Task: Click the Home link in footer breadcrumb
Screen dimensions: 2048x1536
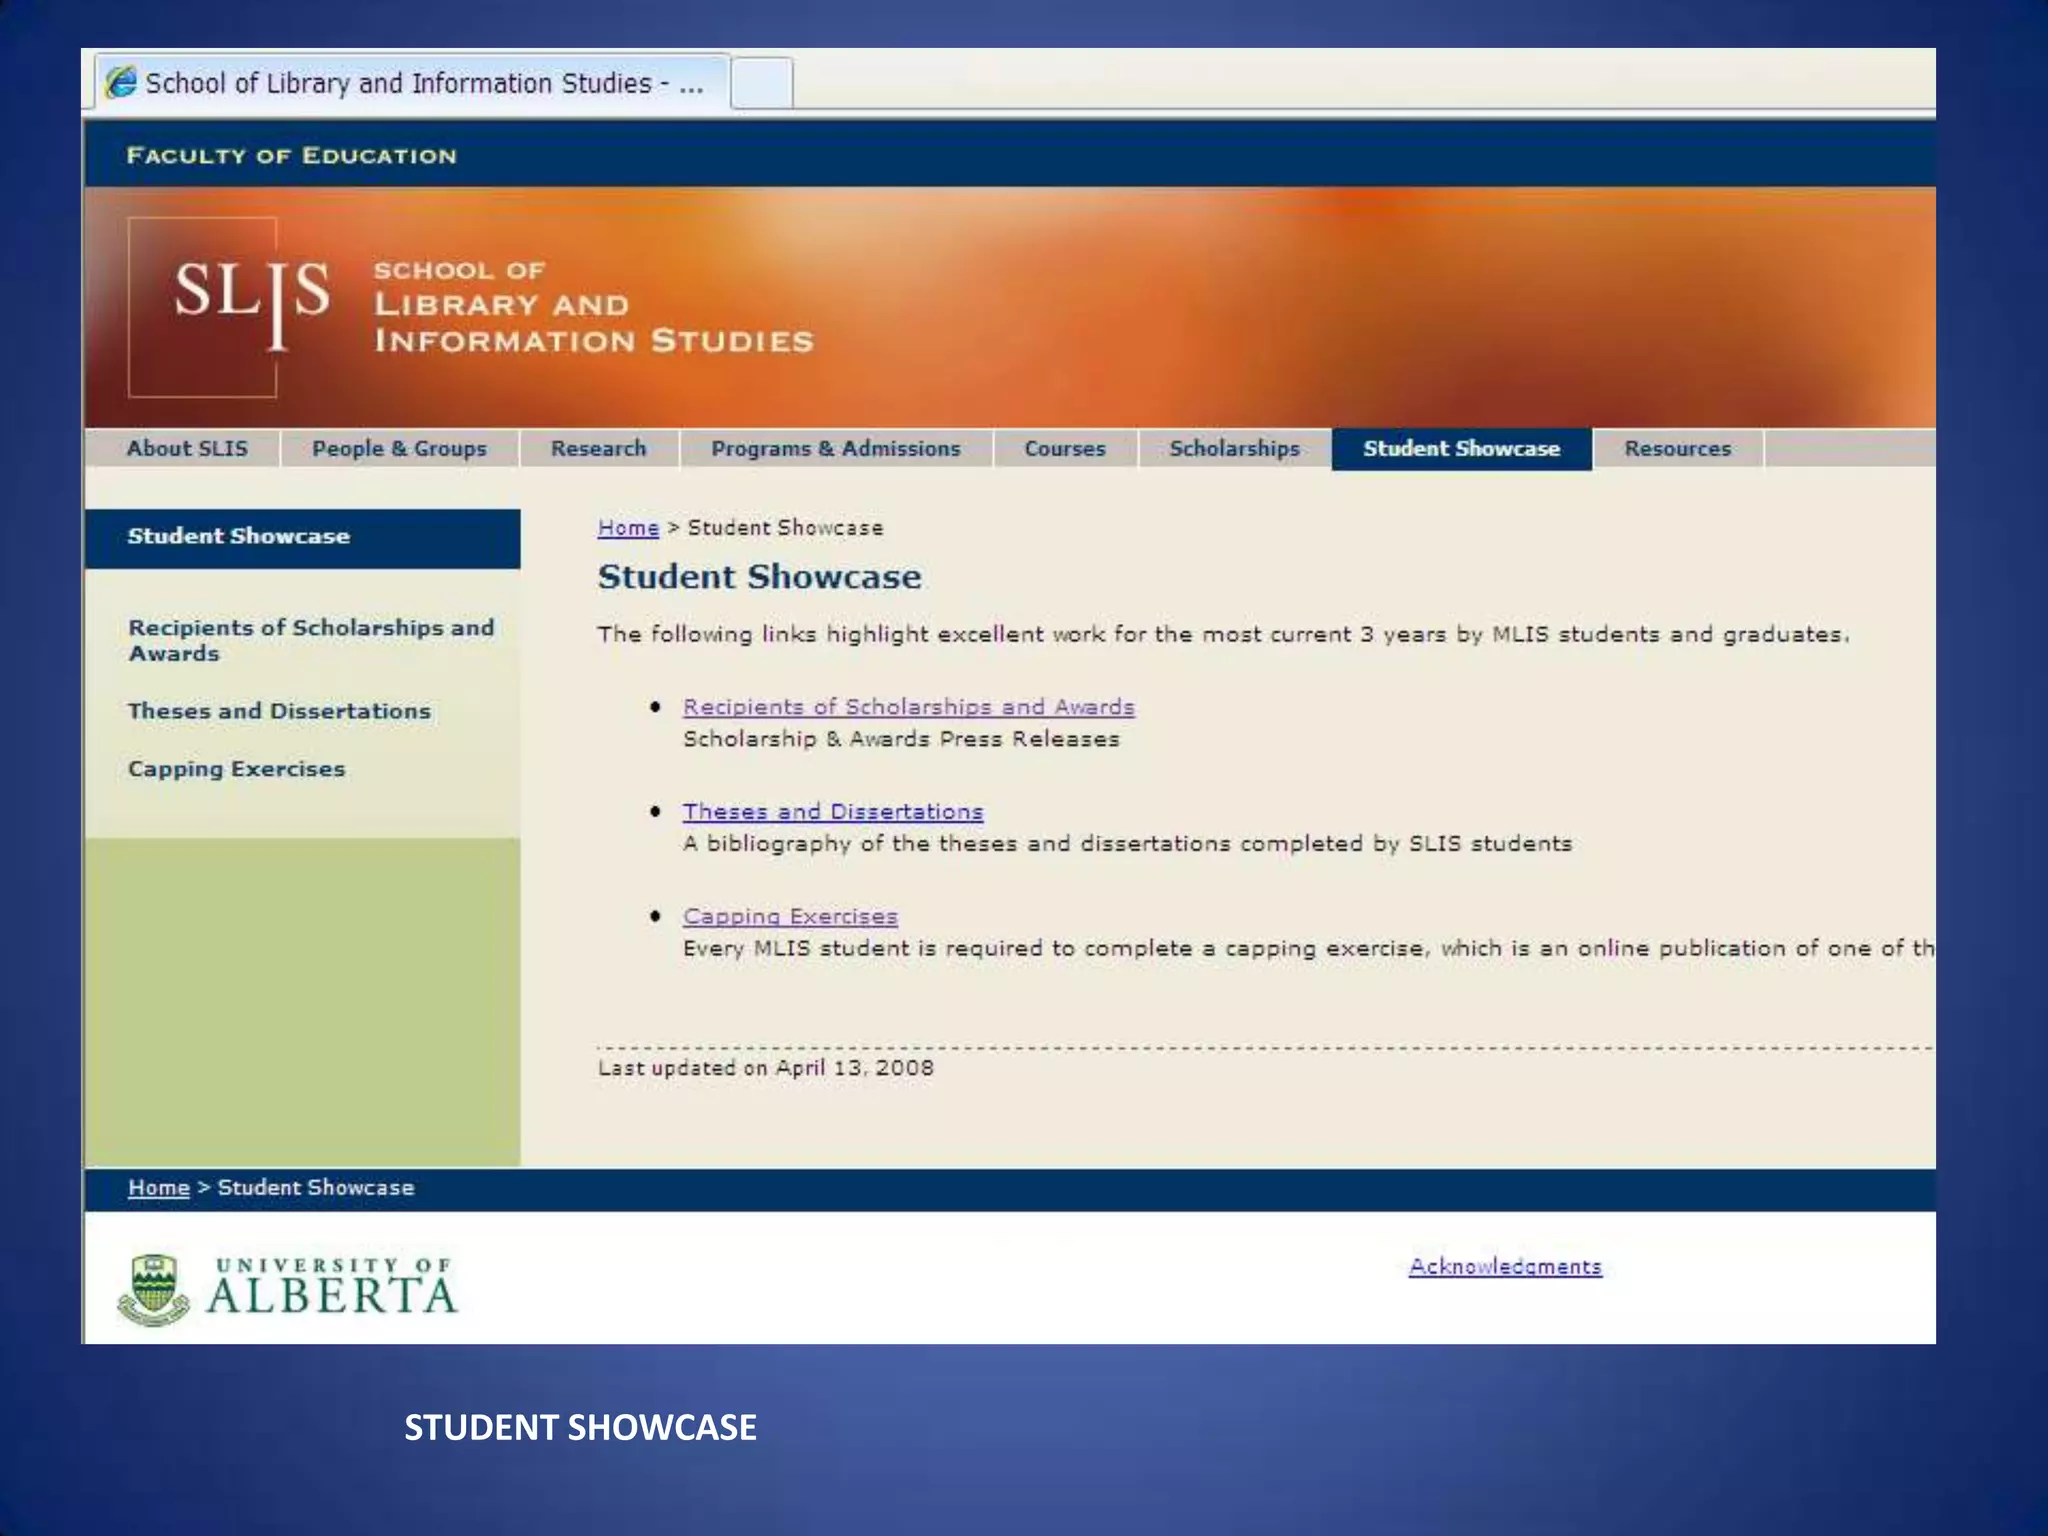Action: (x=158, y=1188)
